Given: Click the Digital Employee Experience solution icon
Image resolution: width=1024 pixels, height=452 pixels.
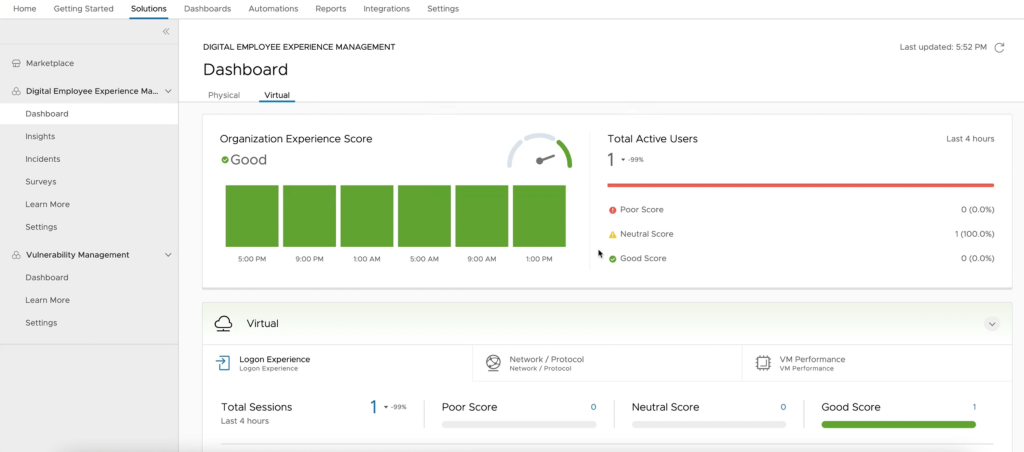Looking at the screenshot, I should [16, 91].
